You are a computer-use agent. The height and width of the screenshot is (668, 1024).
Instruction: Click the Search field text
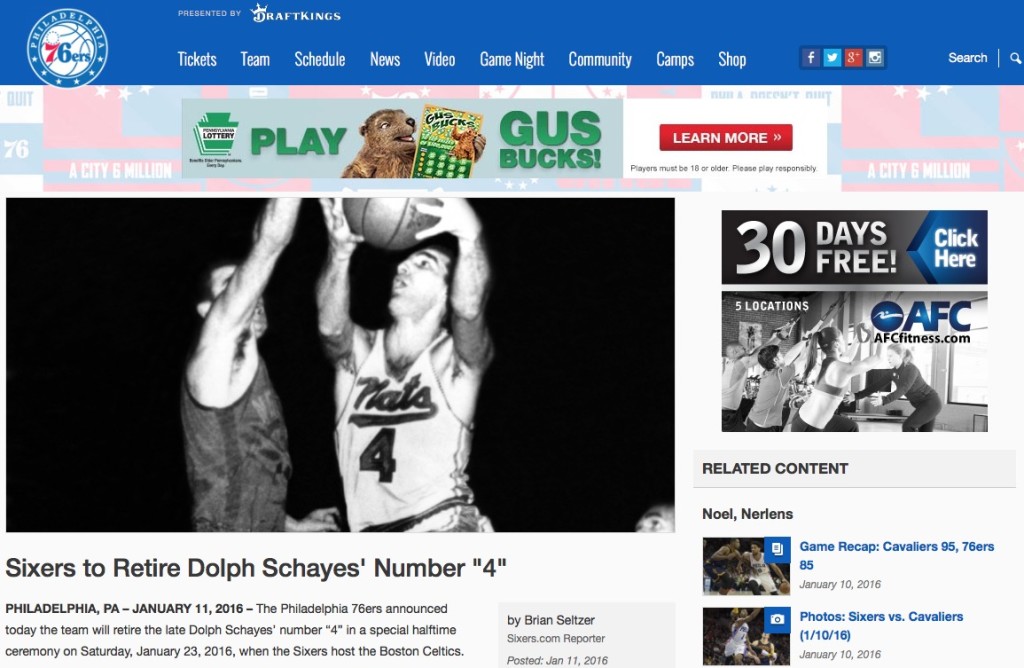967,58
